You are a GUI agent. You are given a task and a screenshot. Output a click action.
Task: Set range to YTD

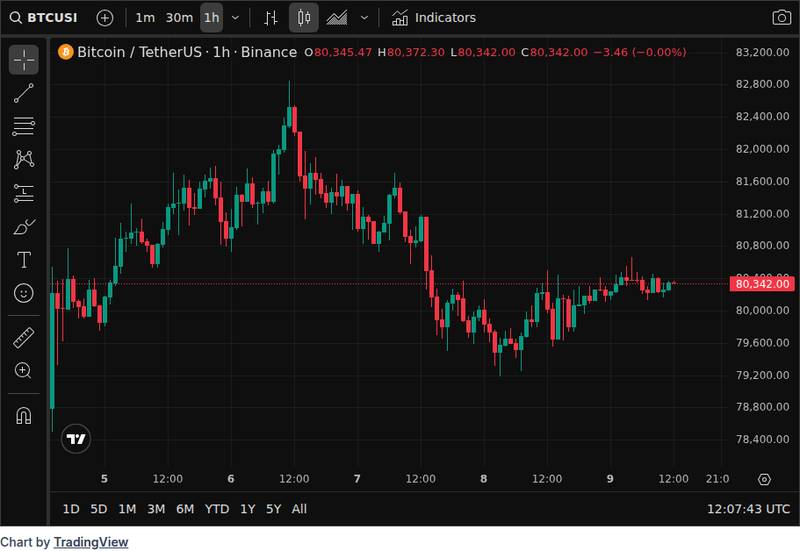tap(217, 509)
